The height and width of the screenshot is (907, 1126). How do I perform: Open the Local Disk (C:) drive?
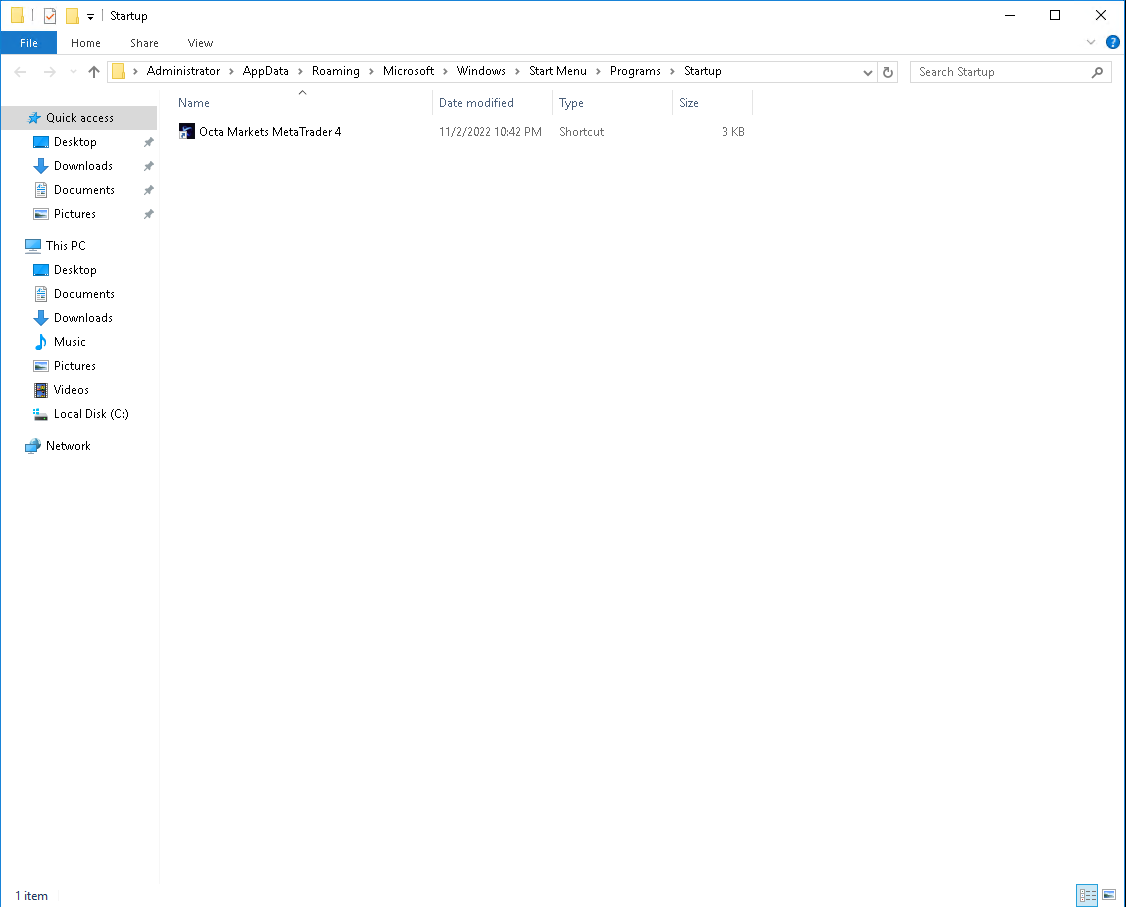pos(90,414)
